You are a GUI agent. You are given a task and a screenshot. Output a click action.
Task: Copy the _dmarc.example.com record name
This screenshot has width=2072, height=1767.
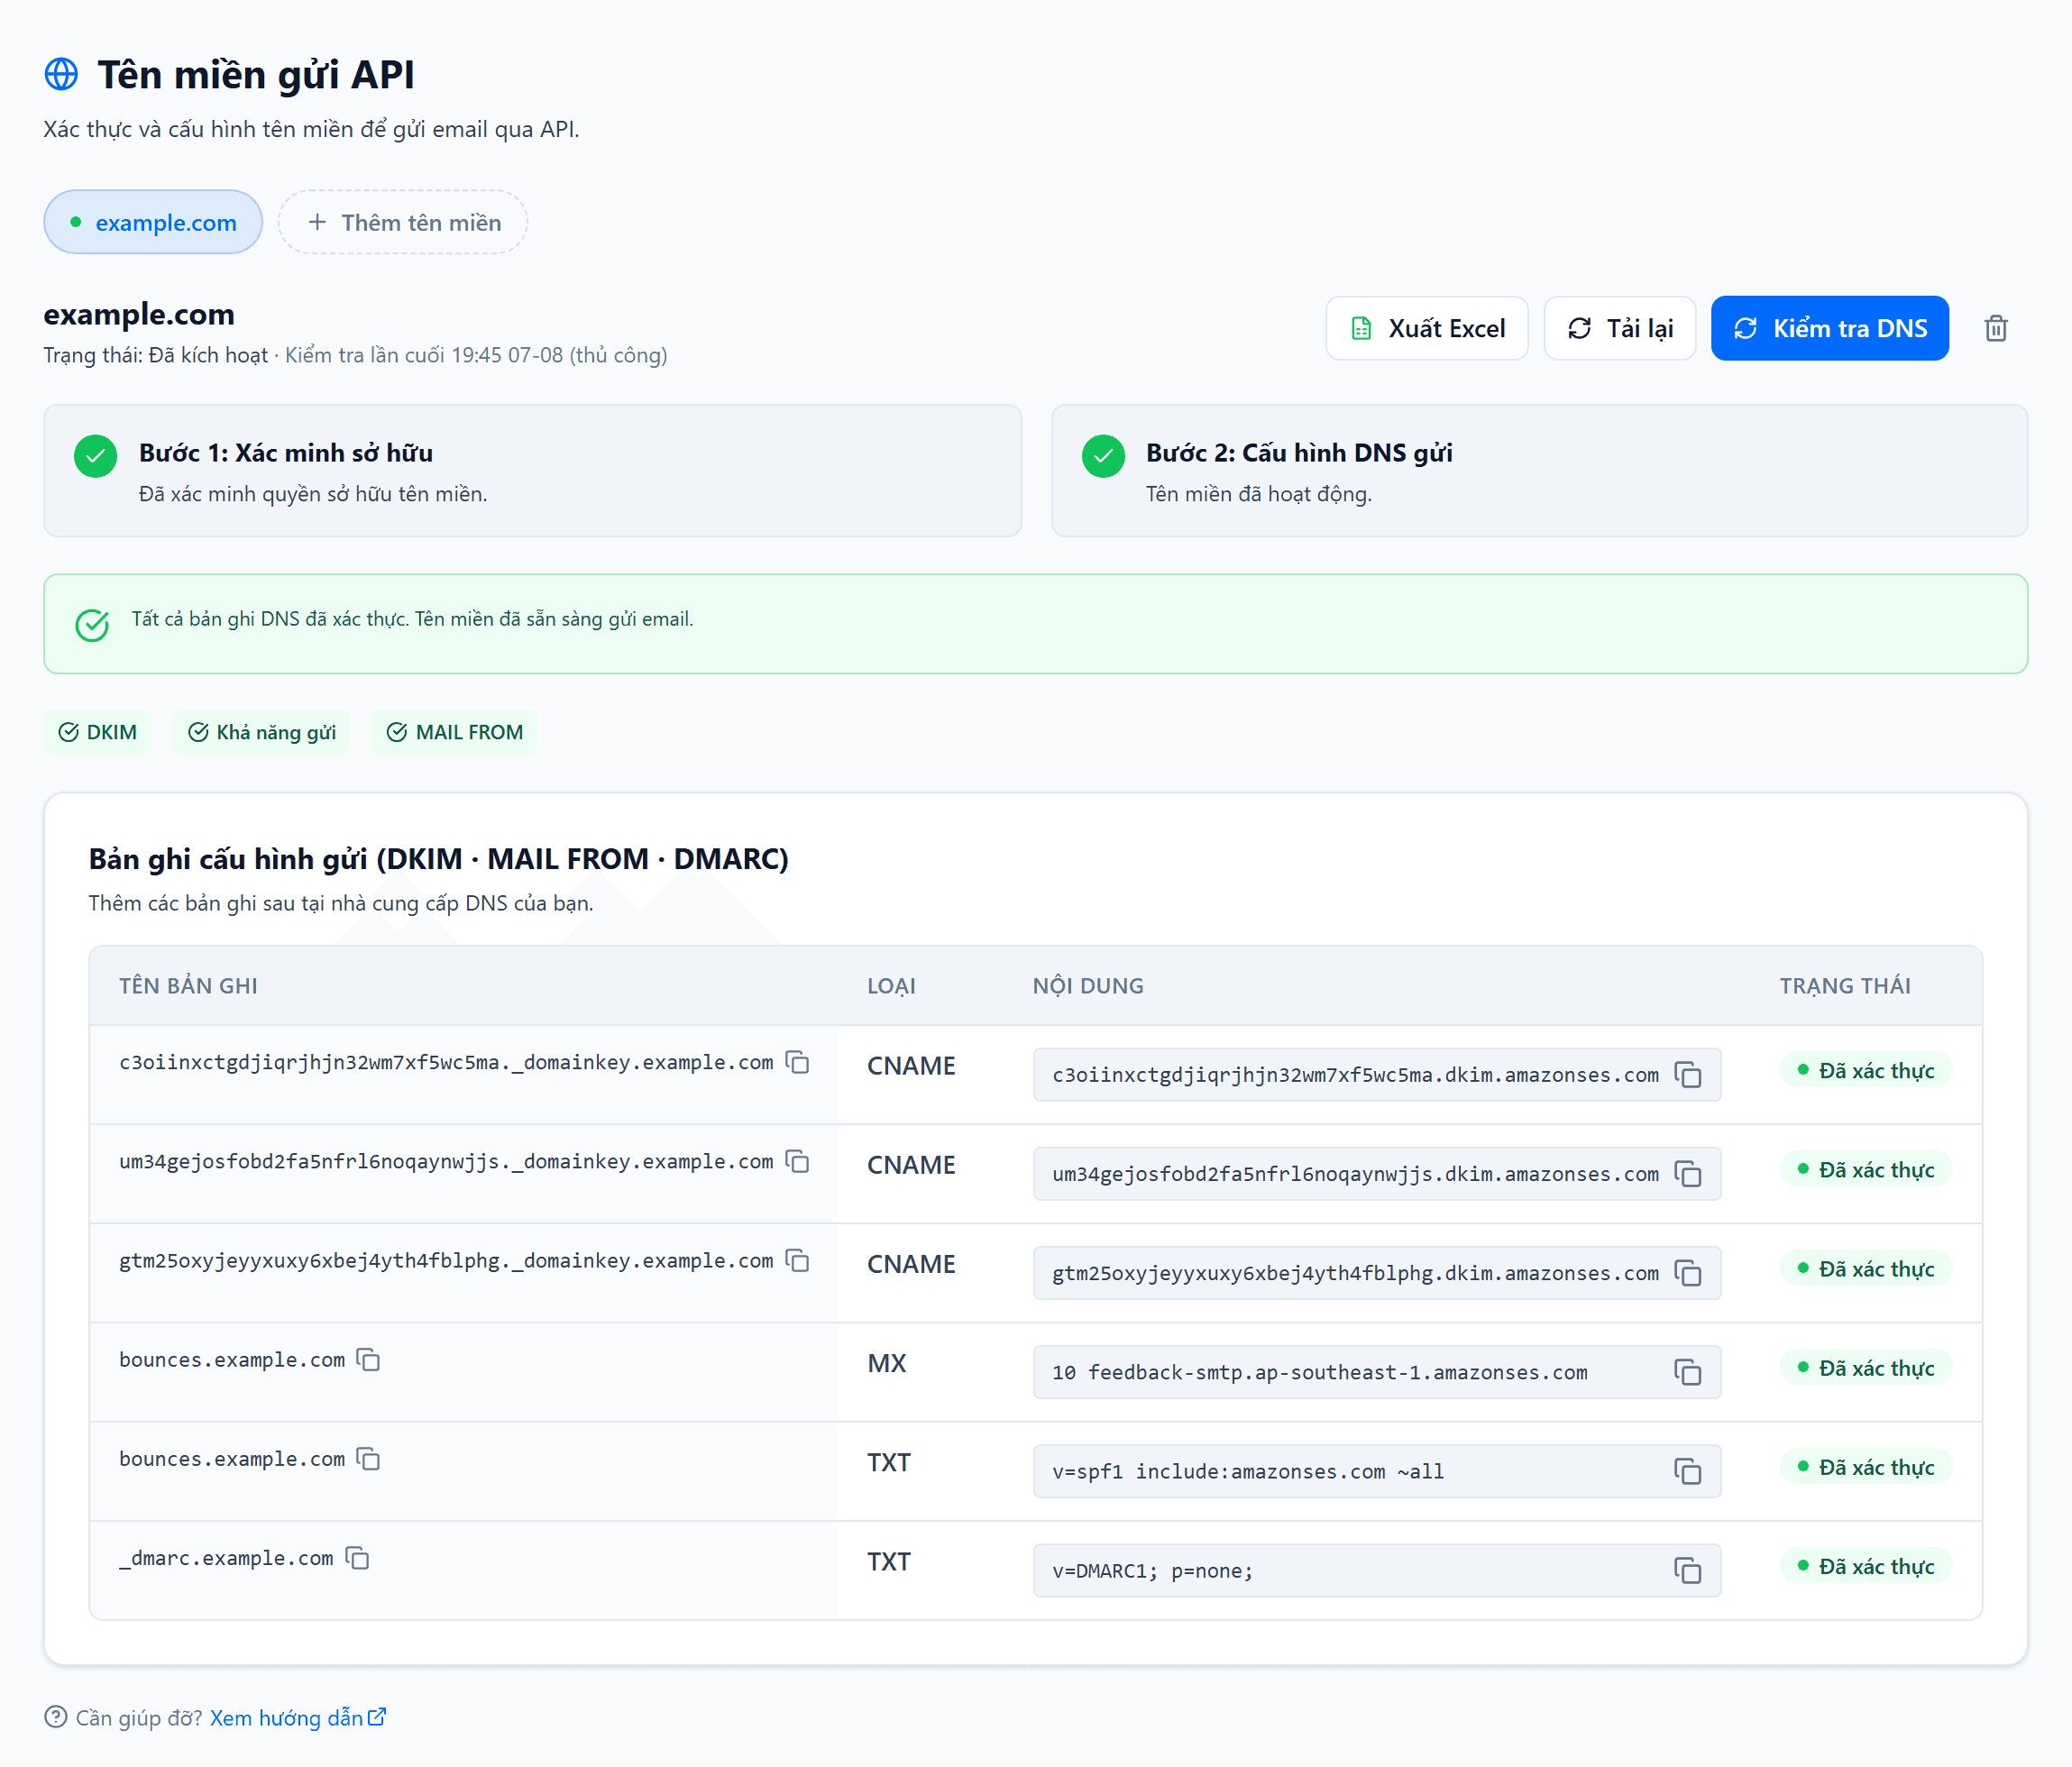(357, 1557)
